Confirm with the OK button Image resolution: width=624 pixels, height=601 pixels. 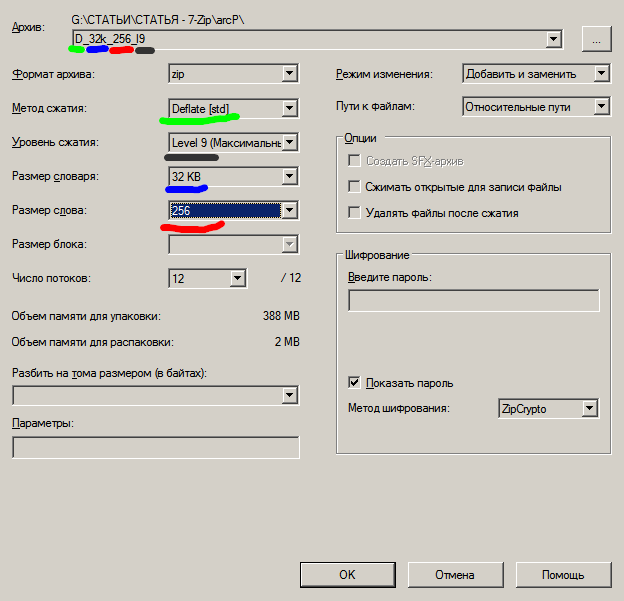click(x=347, y=575)
